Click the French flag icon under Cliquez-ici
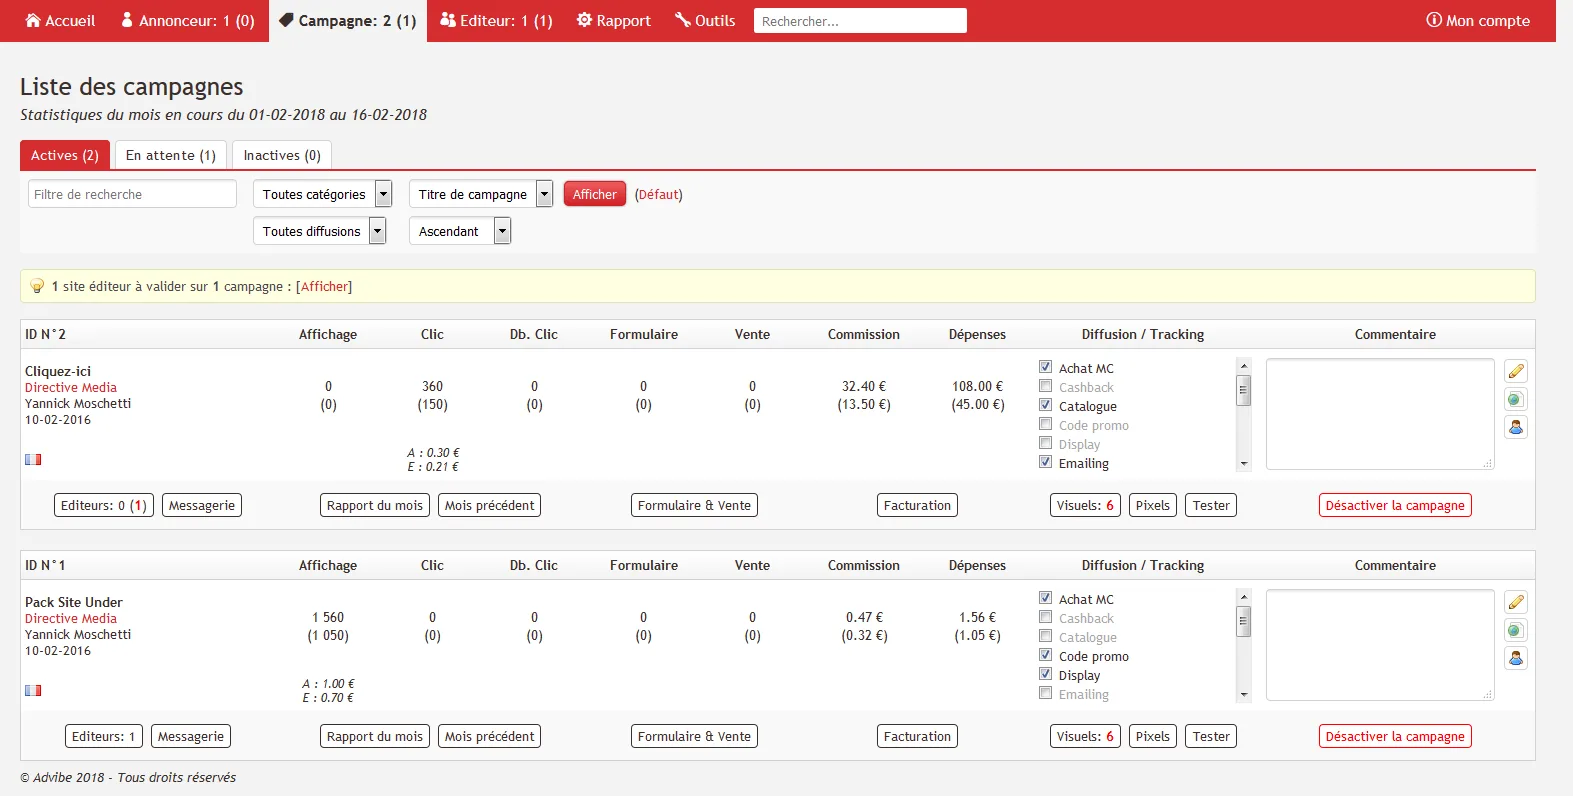 pos(33,459)
